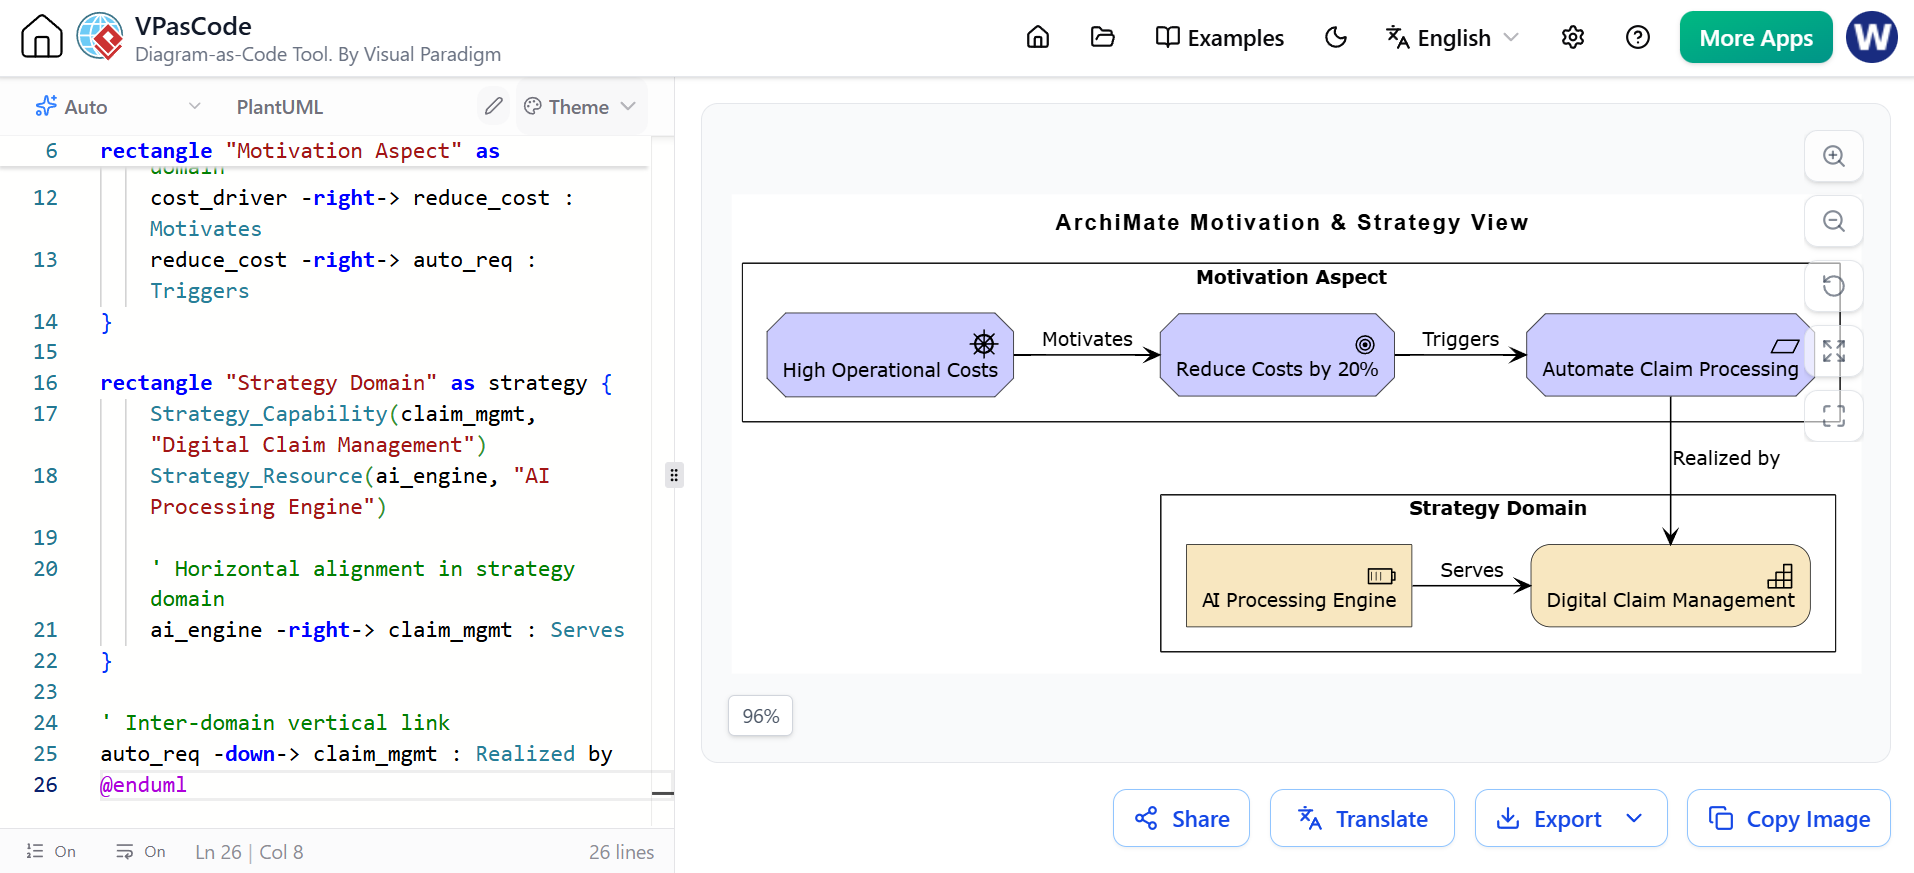
Task: Click the resource battery icon in node
Action: click(x=1381, y=576)
